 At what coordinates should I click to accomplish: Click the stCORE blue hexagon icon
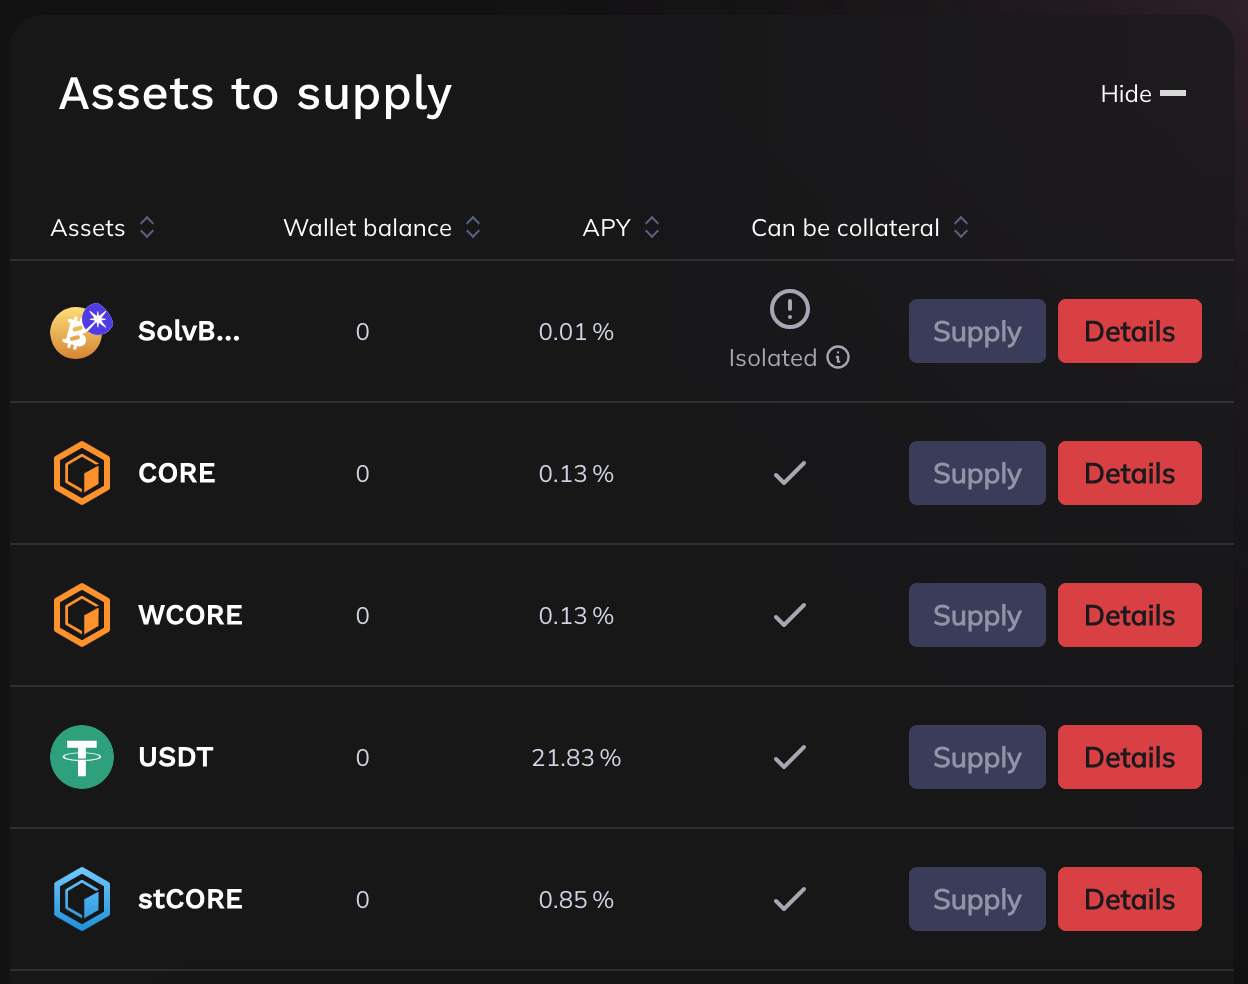coord(81,899)
